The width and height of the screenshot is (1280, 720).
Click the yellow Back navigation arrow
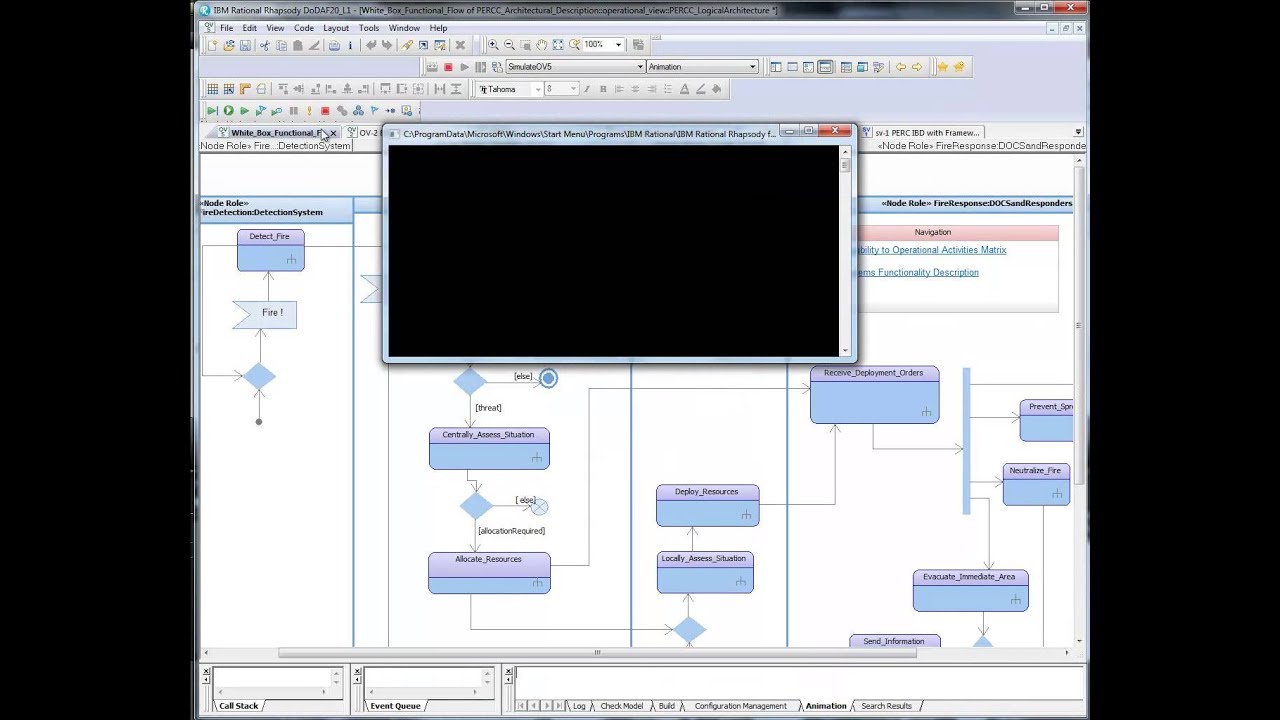[x=900, y=67]
